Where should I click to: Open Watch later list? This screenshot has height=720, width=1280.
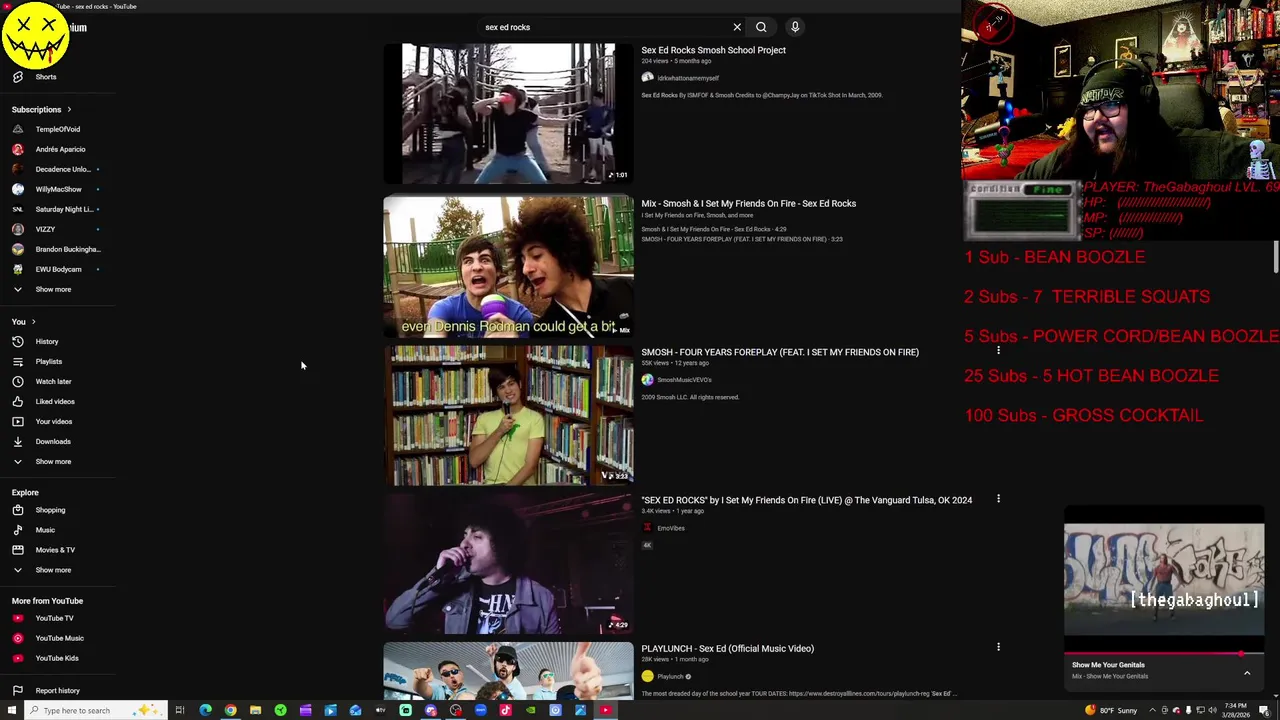coord(53,381)
